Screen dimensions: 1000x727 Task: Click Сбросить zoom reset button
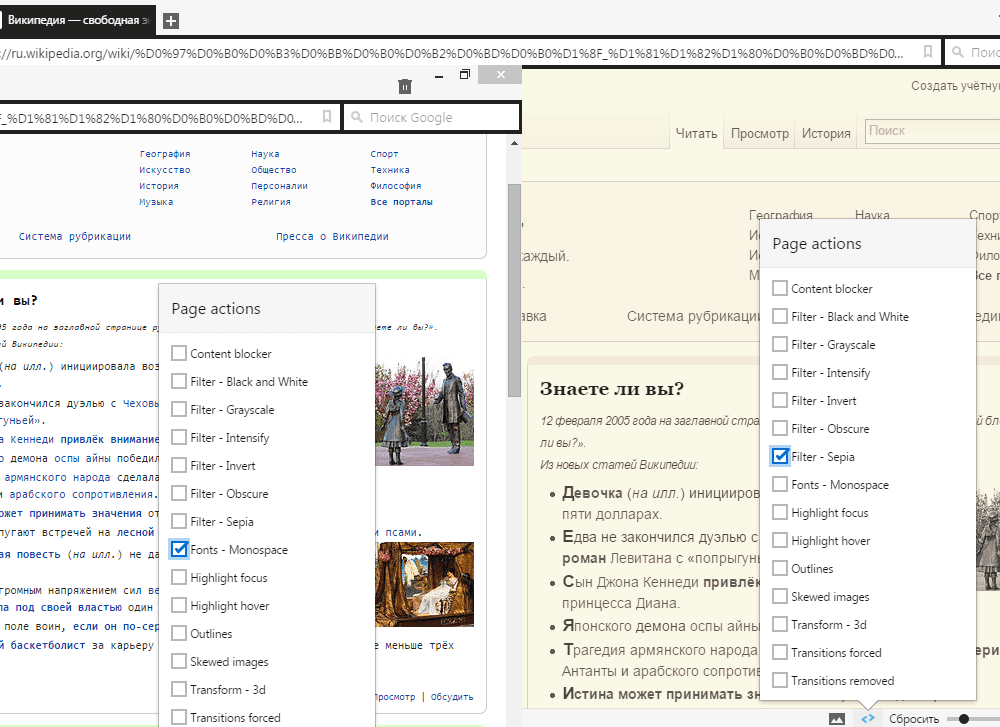[x=914, y=719]
